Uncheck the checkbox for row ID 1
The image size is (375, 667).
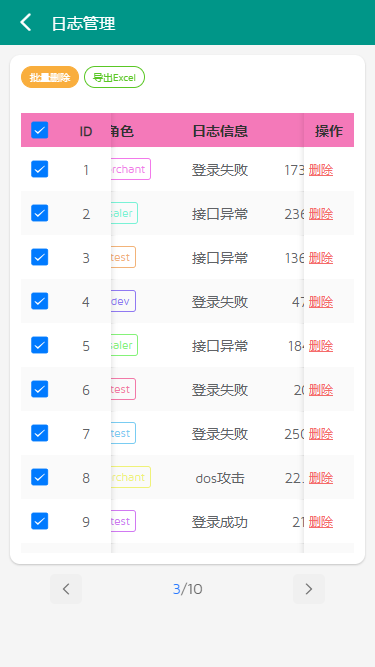click(40, 169)
